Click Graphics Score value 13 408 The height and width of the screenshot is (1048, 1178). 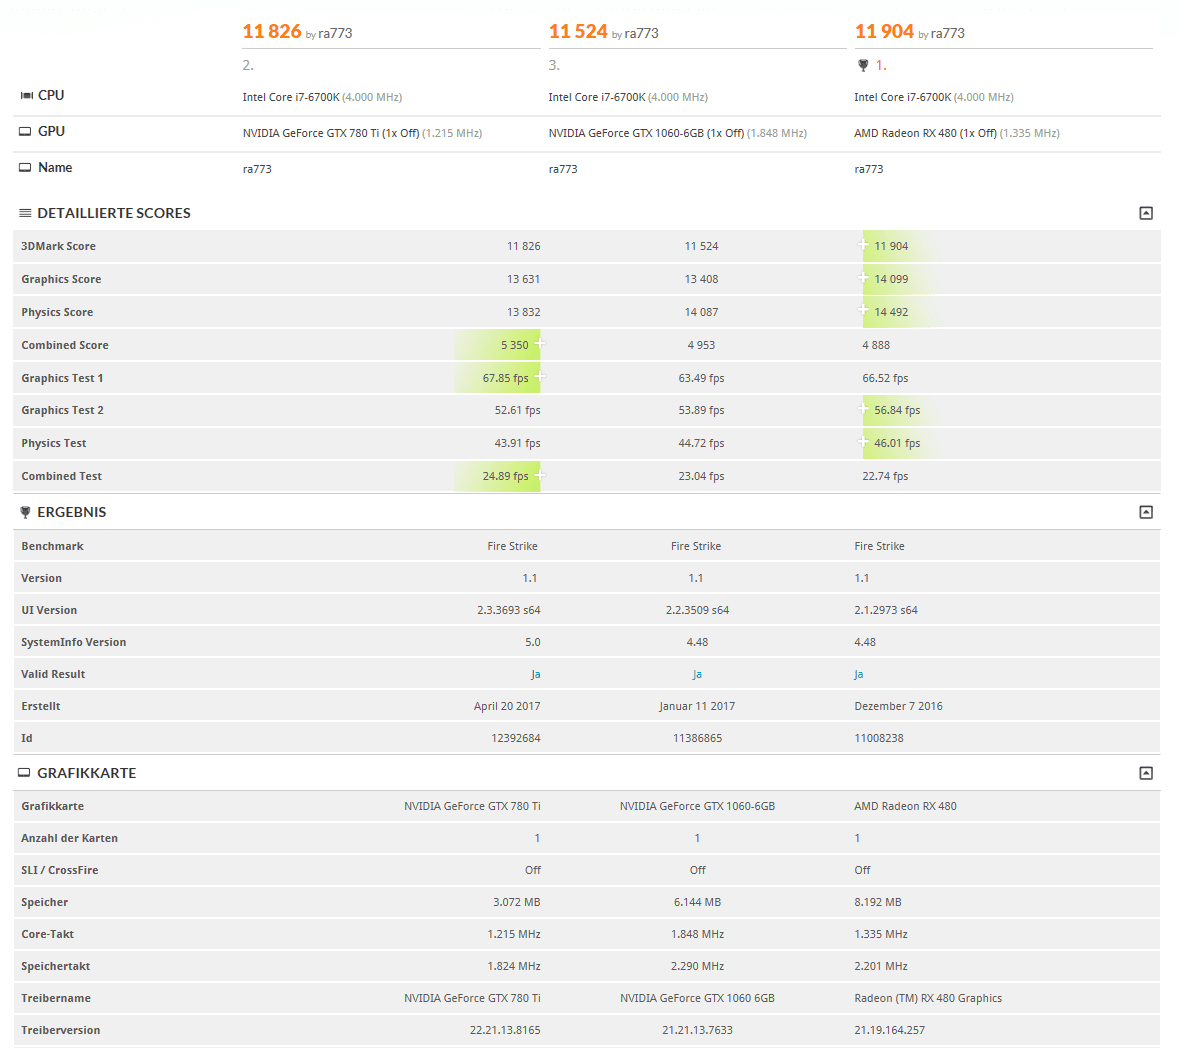click(x=701, y=279)
